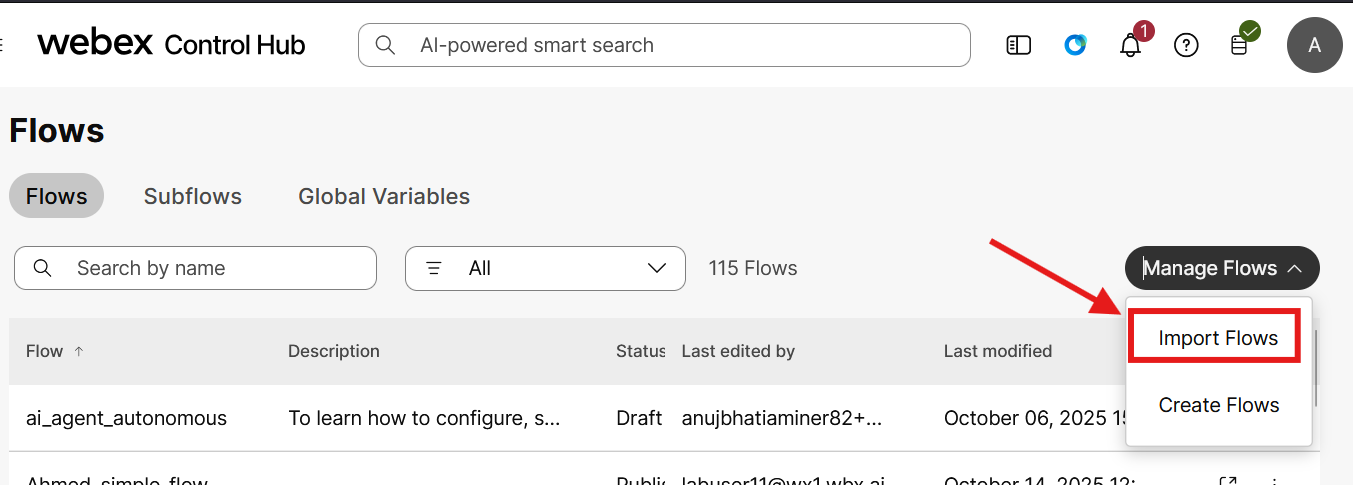Click the AI-powered smart search box
Screen dimensions: 1353x485
point(664,45)
